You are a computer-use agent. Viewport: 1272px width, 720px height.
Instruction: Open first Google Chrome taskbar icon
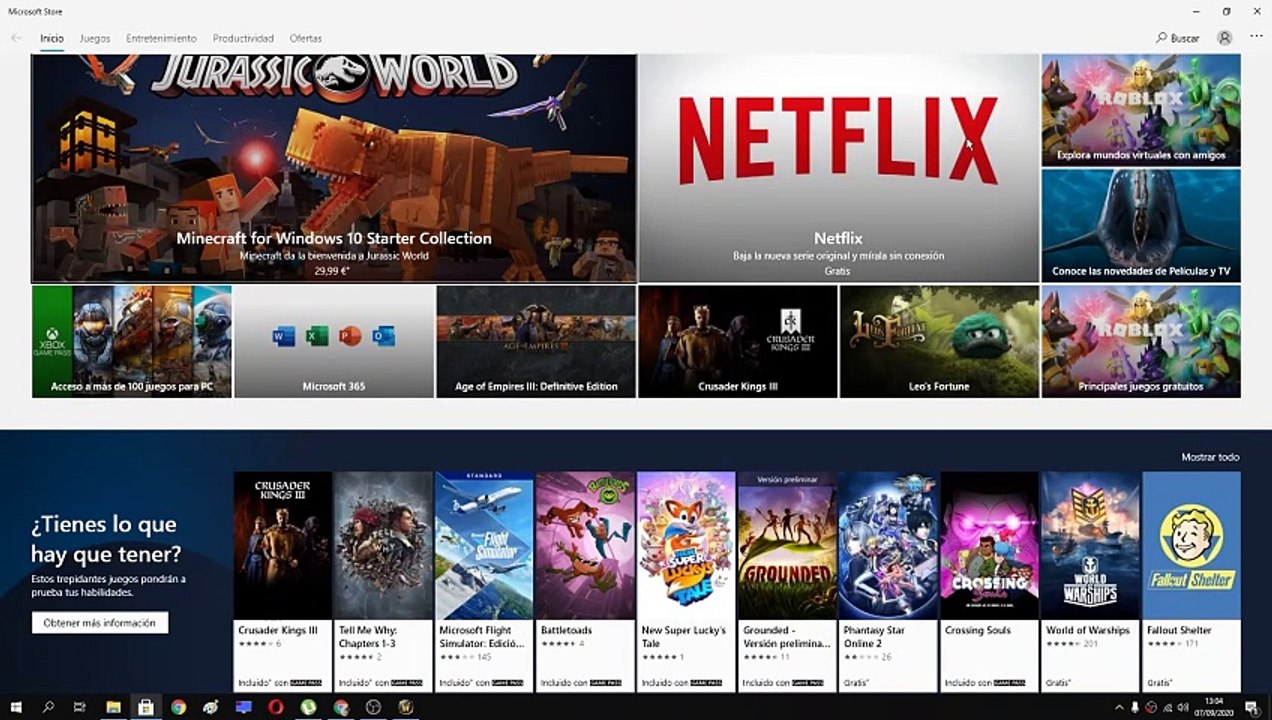(178, 707)
